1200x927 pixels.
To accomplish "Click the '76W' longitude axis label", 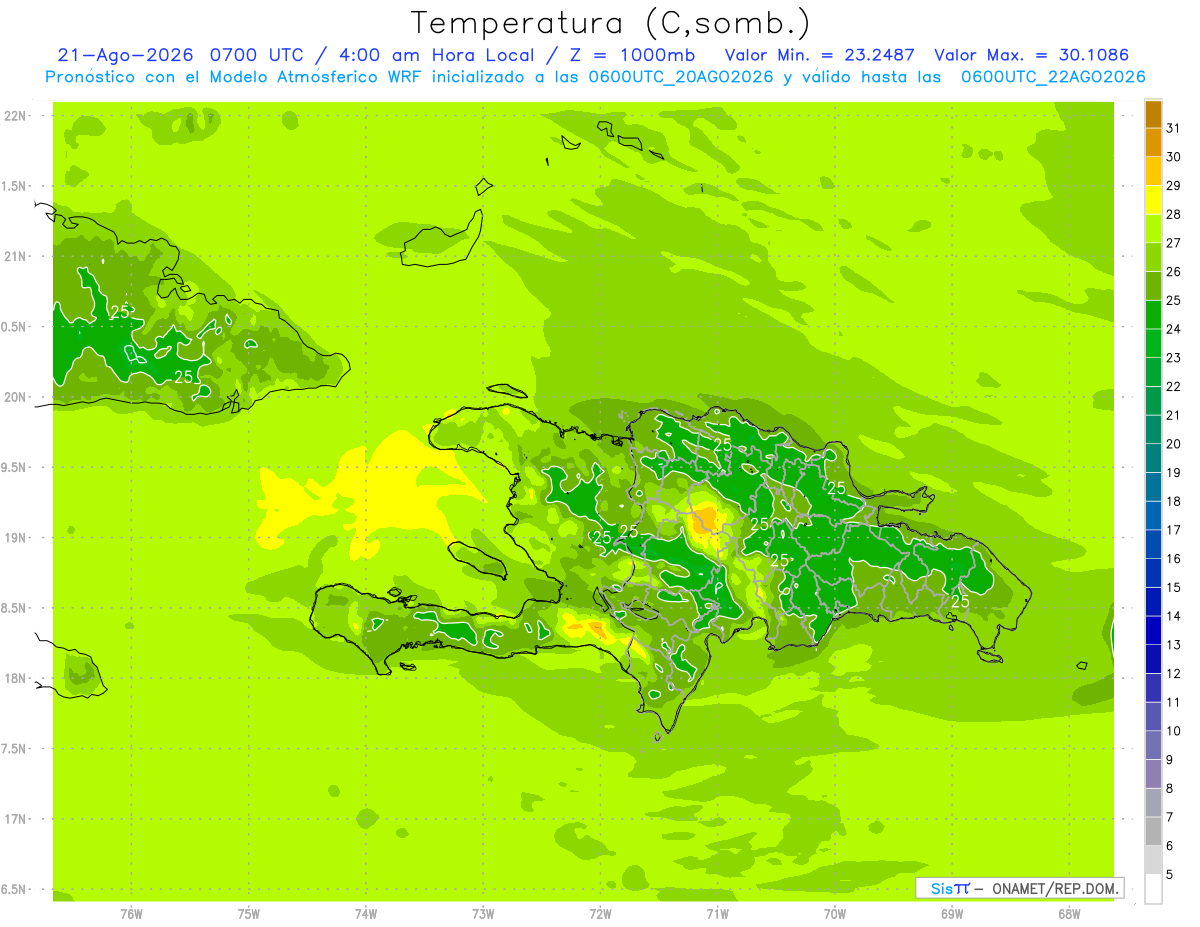I will (x=131, y=913).
